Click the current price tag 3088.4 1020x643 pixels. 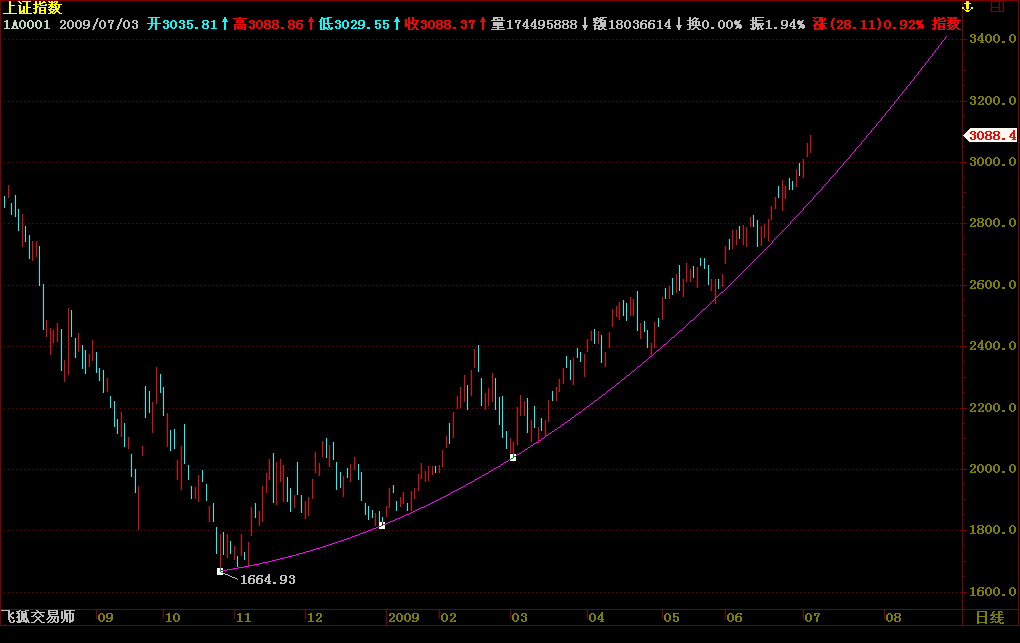(990, 135)
